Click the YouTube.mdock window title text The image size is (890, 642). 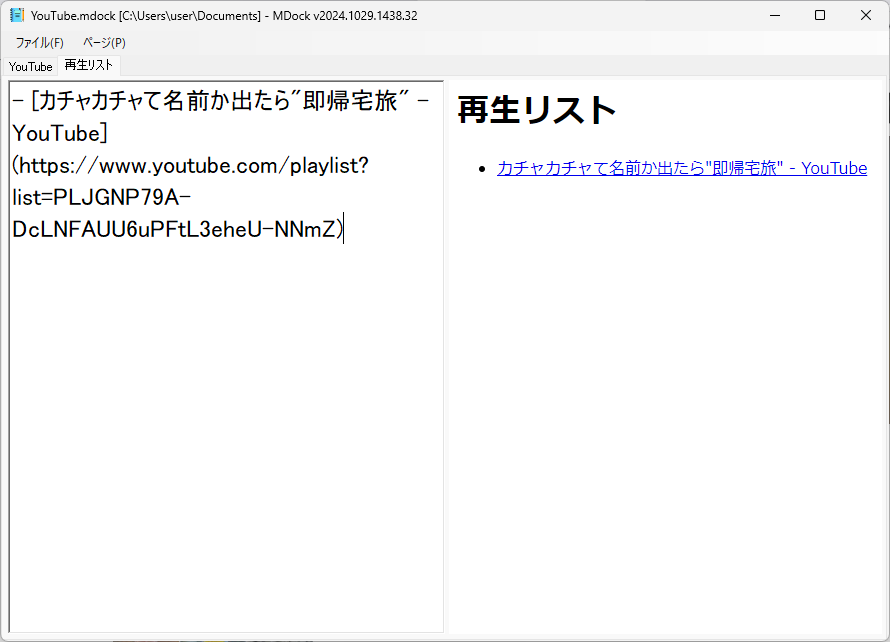(x=224, y=16)
